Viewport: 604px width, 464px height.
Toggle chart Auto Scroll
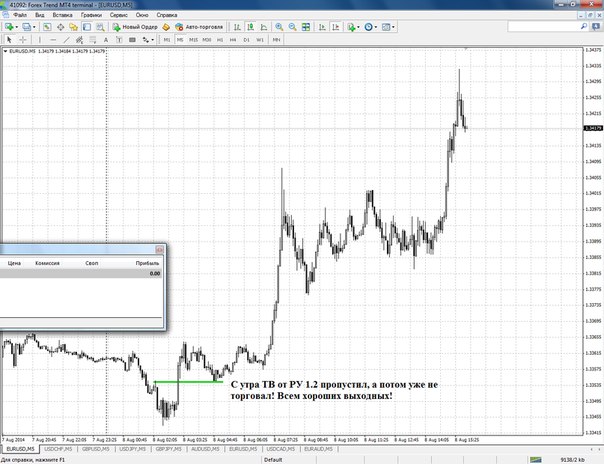point(322,27)
